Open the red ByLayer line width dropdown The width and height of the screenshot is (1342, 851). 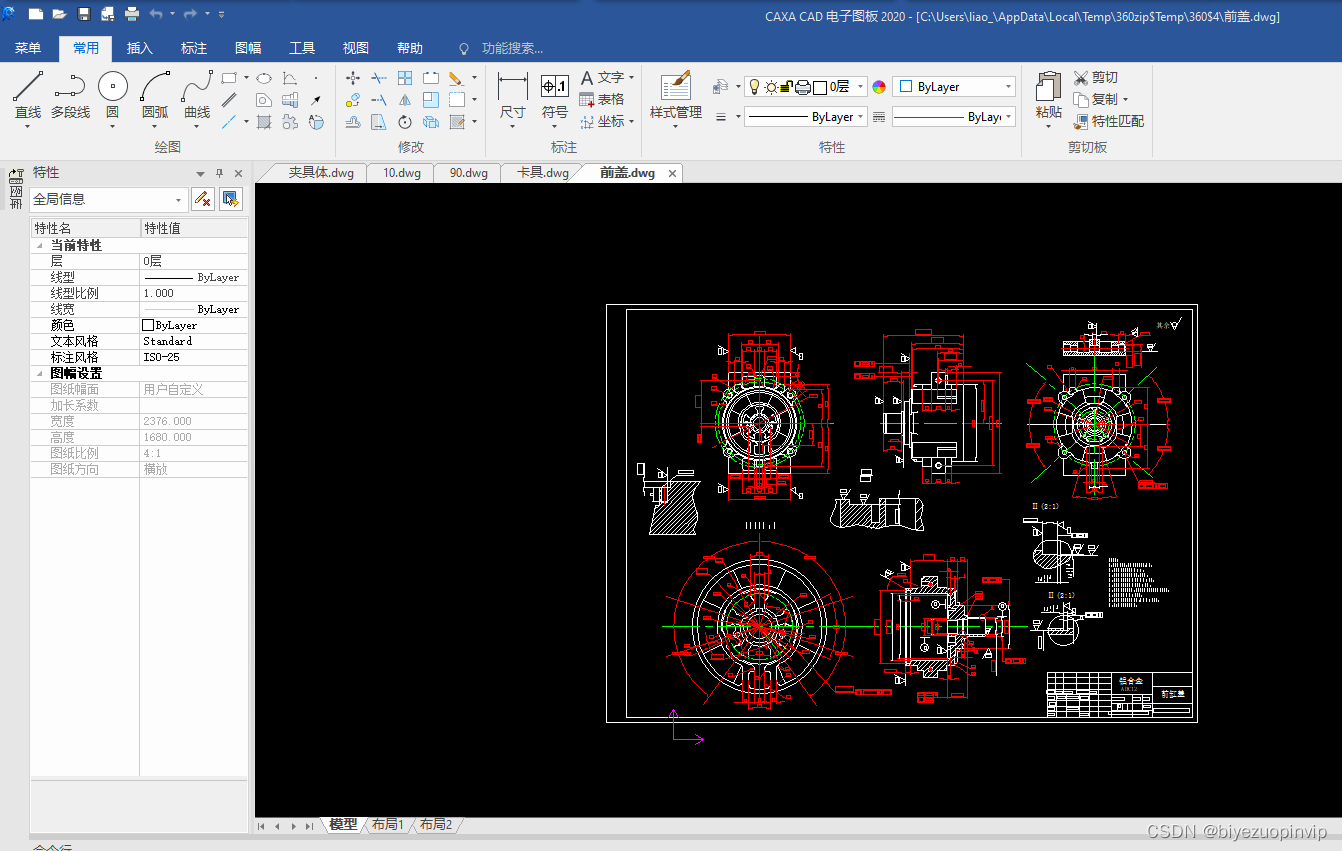pyautogui.click(x=954, y=117)
